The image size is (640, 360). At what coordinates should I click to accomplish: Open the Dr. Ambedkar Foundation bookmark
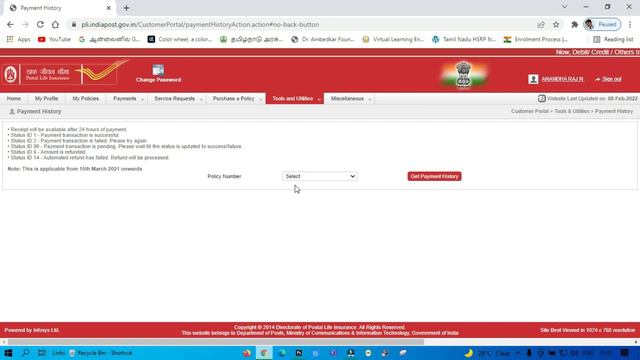[x=322, y=39]
